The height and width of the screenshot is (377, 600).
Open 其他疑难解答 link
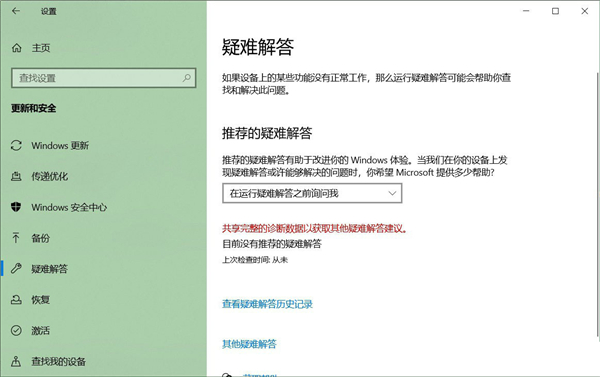pos(249,344)
